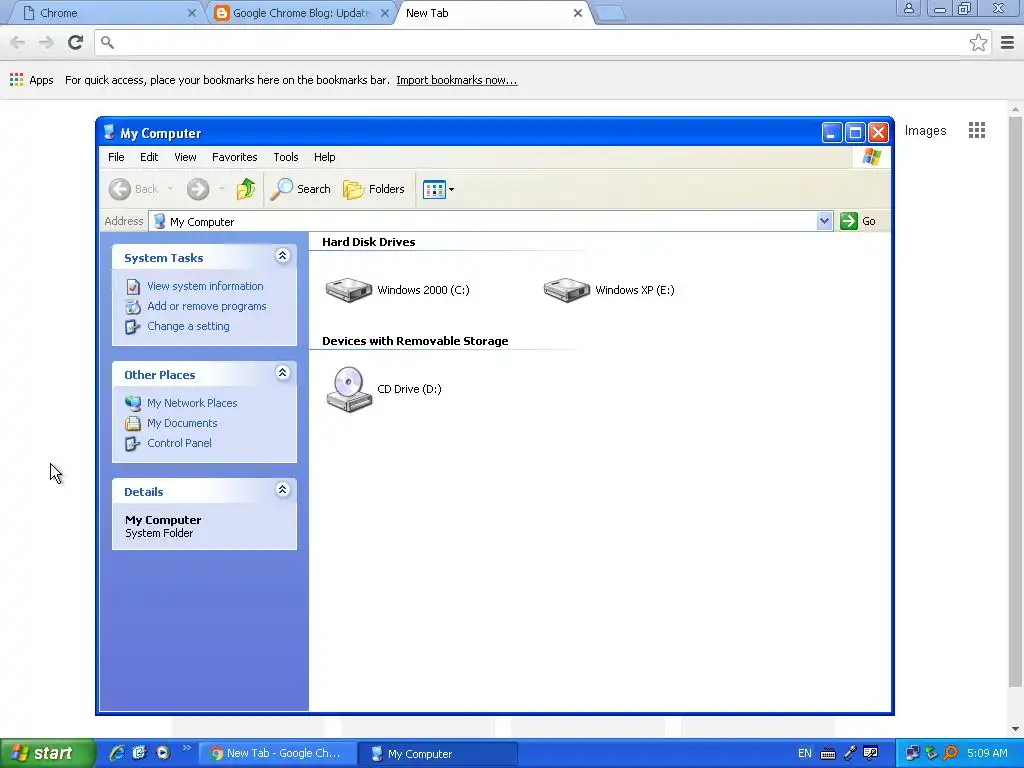Collapse the System Tasks panel
This screenshot has height=768, width=1024.
282,255
